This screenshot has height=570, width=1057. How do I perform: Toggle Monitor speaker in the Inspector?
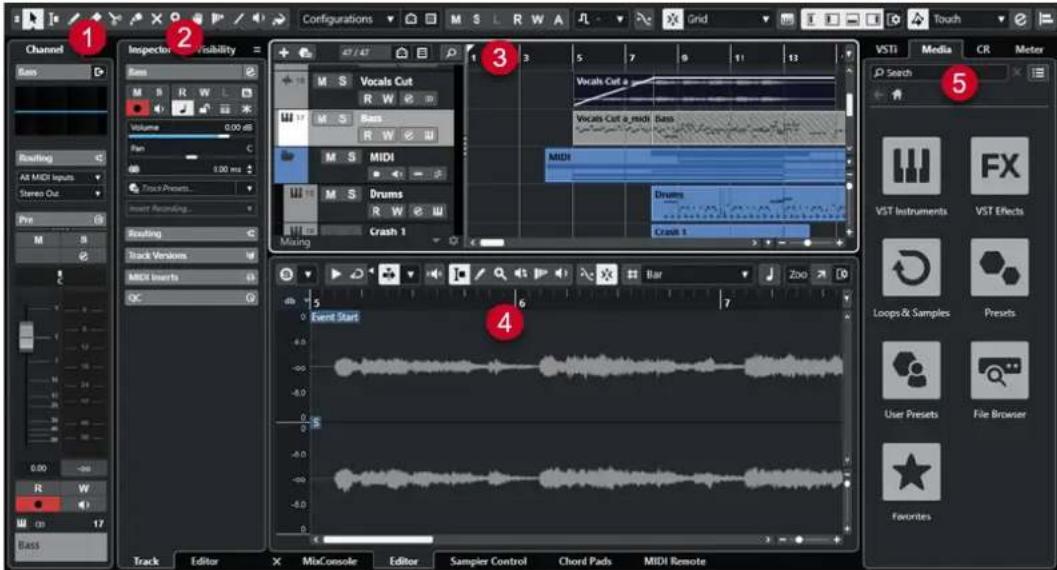point(159,108)
